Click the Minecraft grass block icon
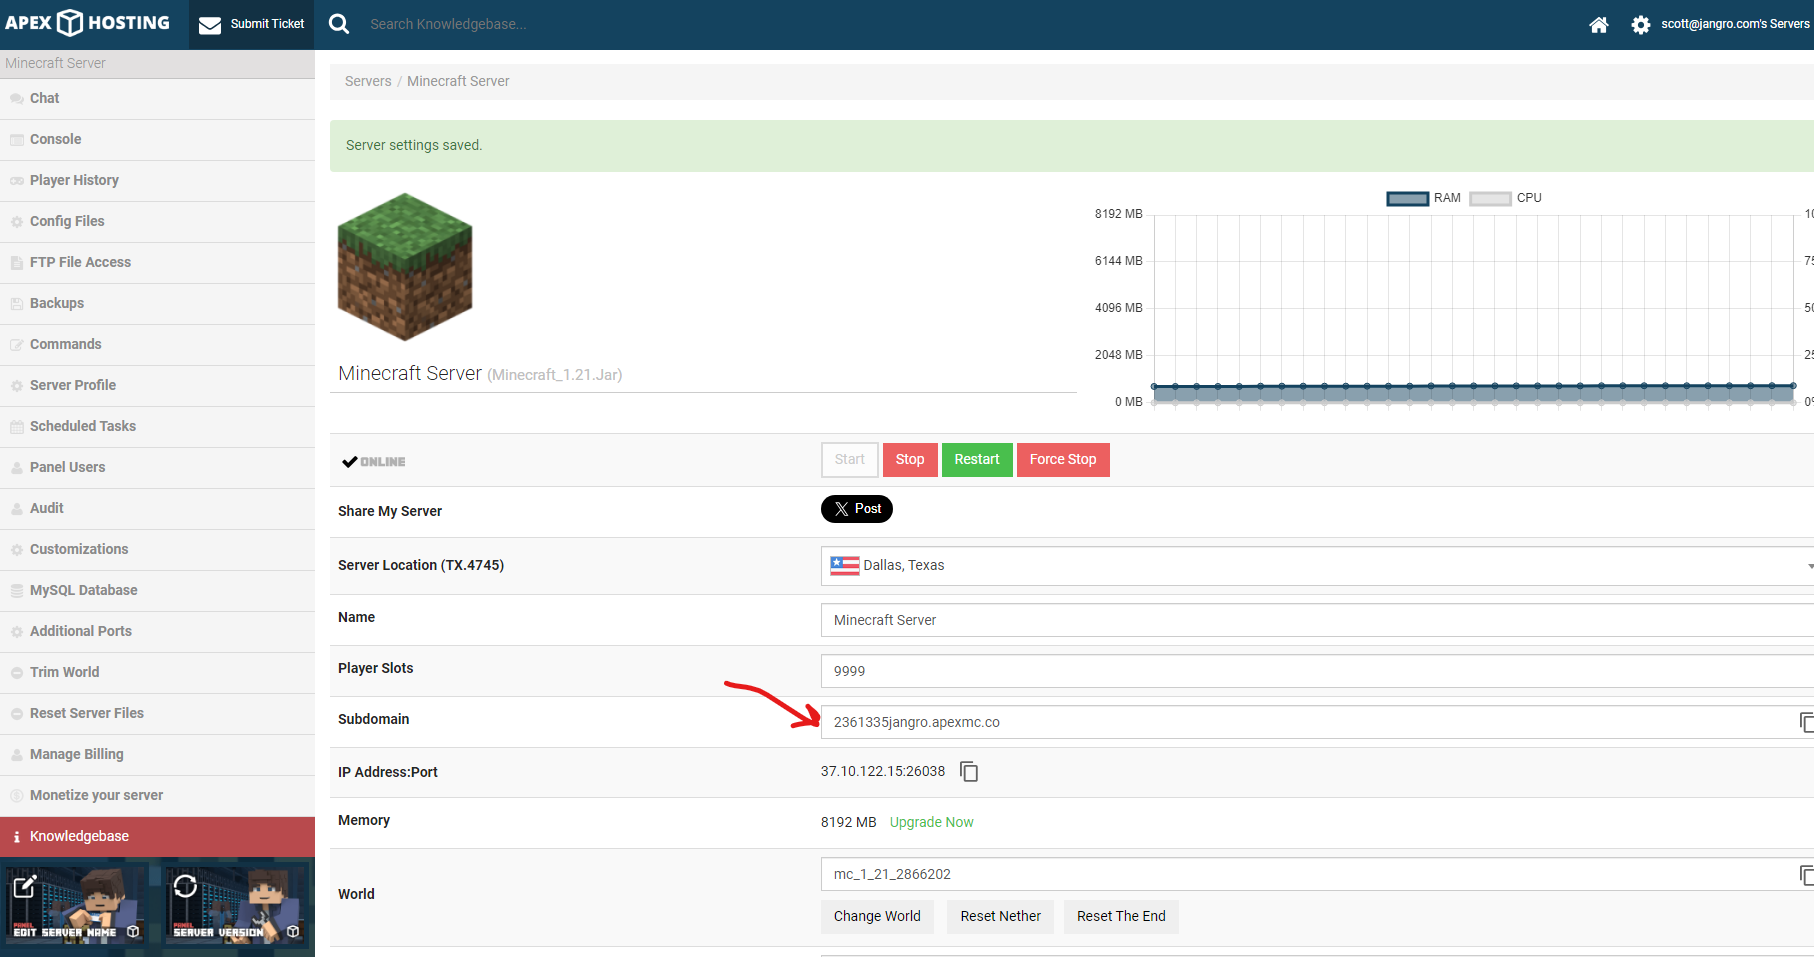The image size is (1814, 957). [x=405, y=267]
